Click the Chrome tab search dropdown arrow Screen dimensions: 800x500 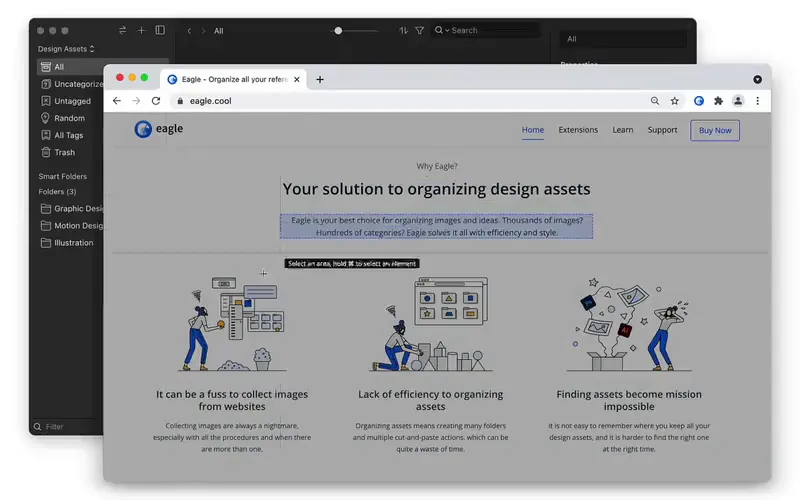pos(757,79)
